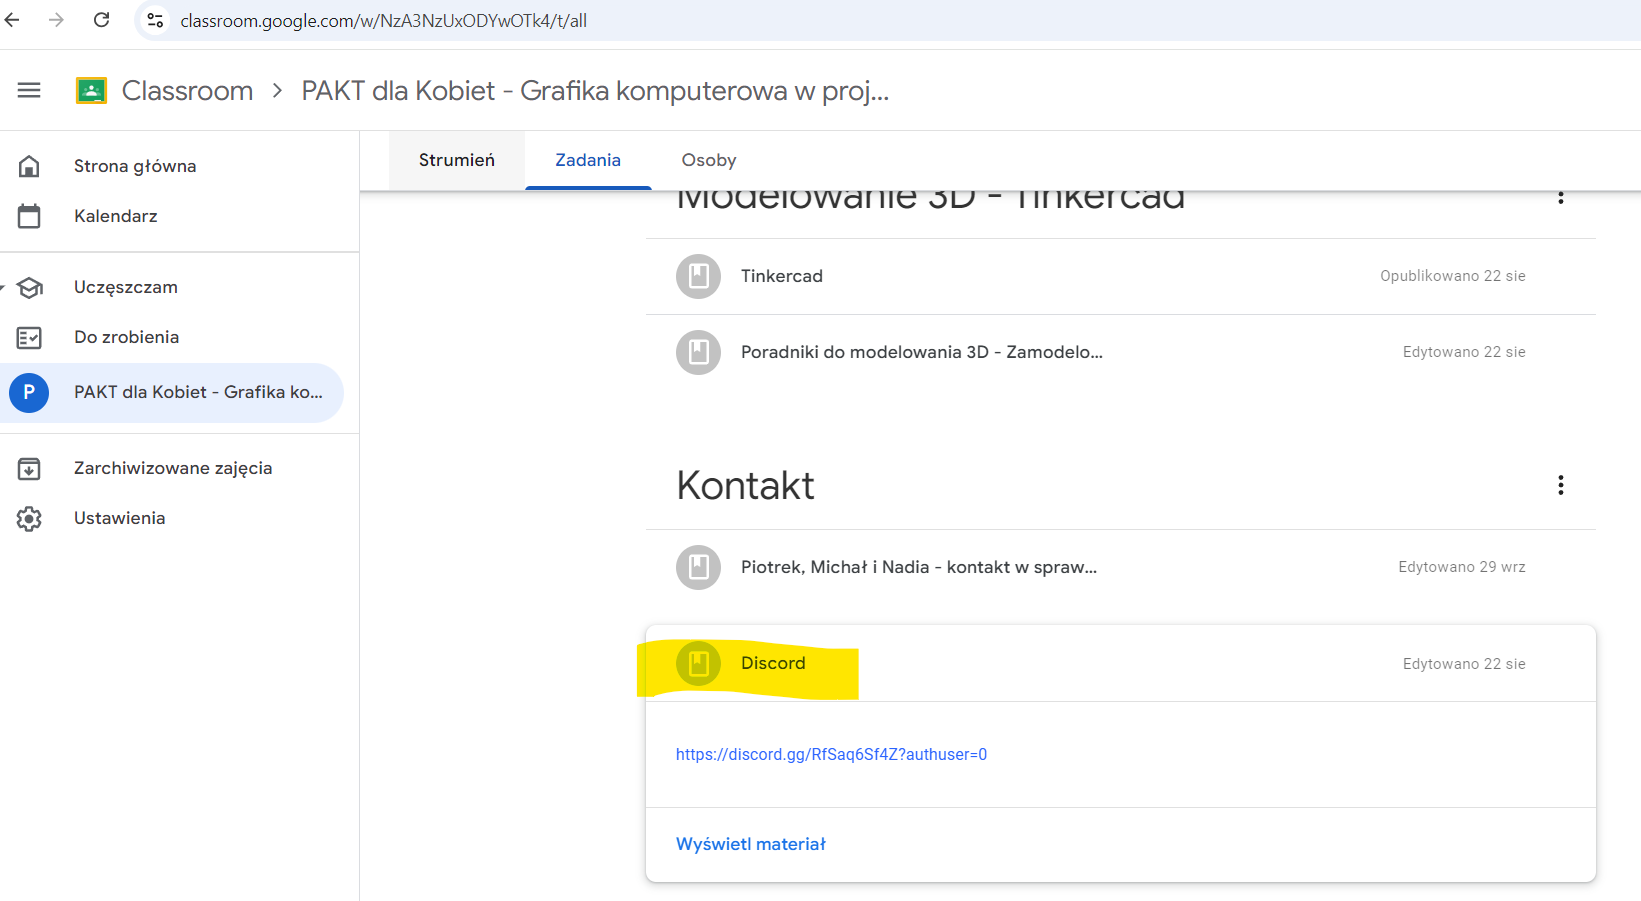Click the archive icon in sidebar
Viewport: 1641px width, 901px height.
pos(29,468)
